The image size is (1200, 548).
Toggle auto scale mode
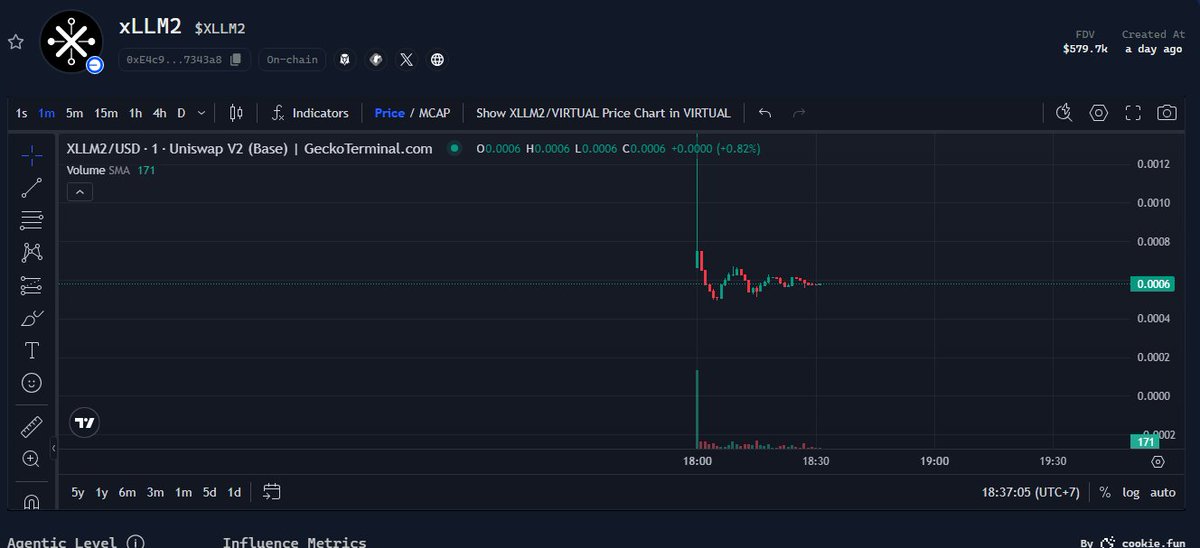[1163, 492]
